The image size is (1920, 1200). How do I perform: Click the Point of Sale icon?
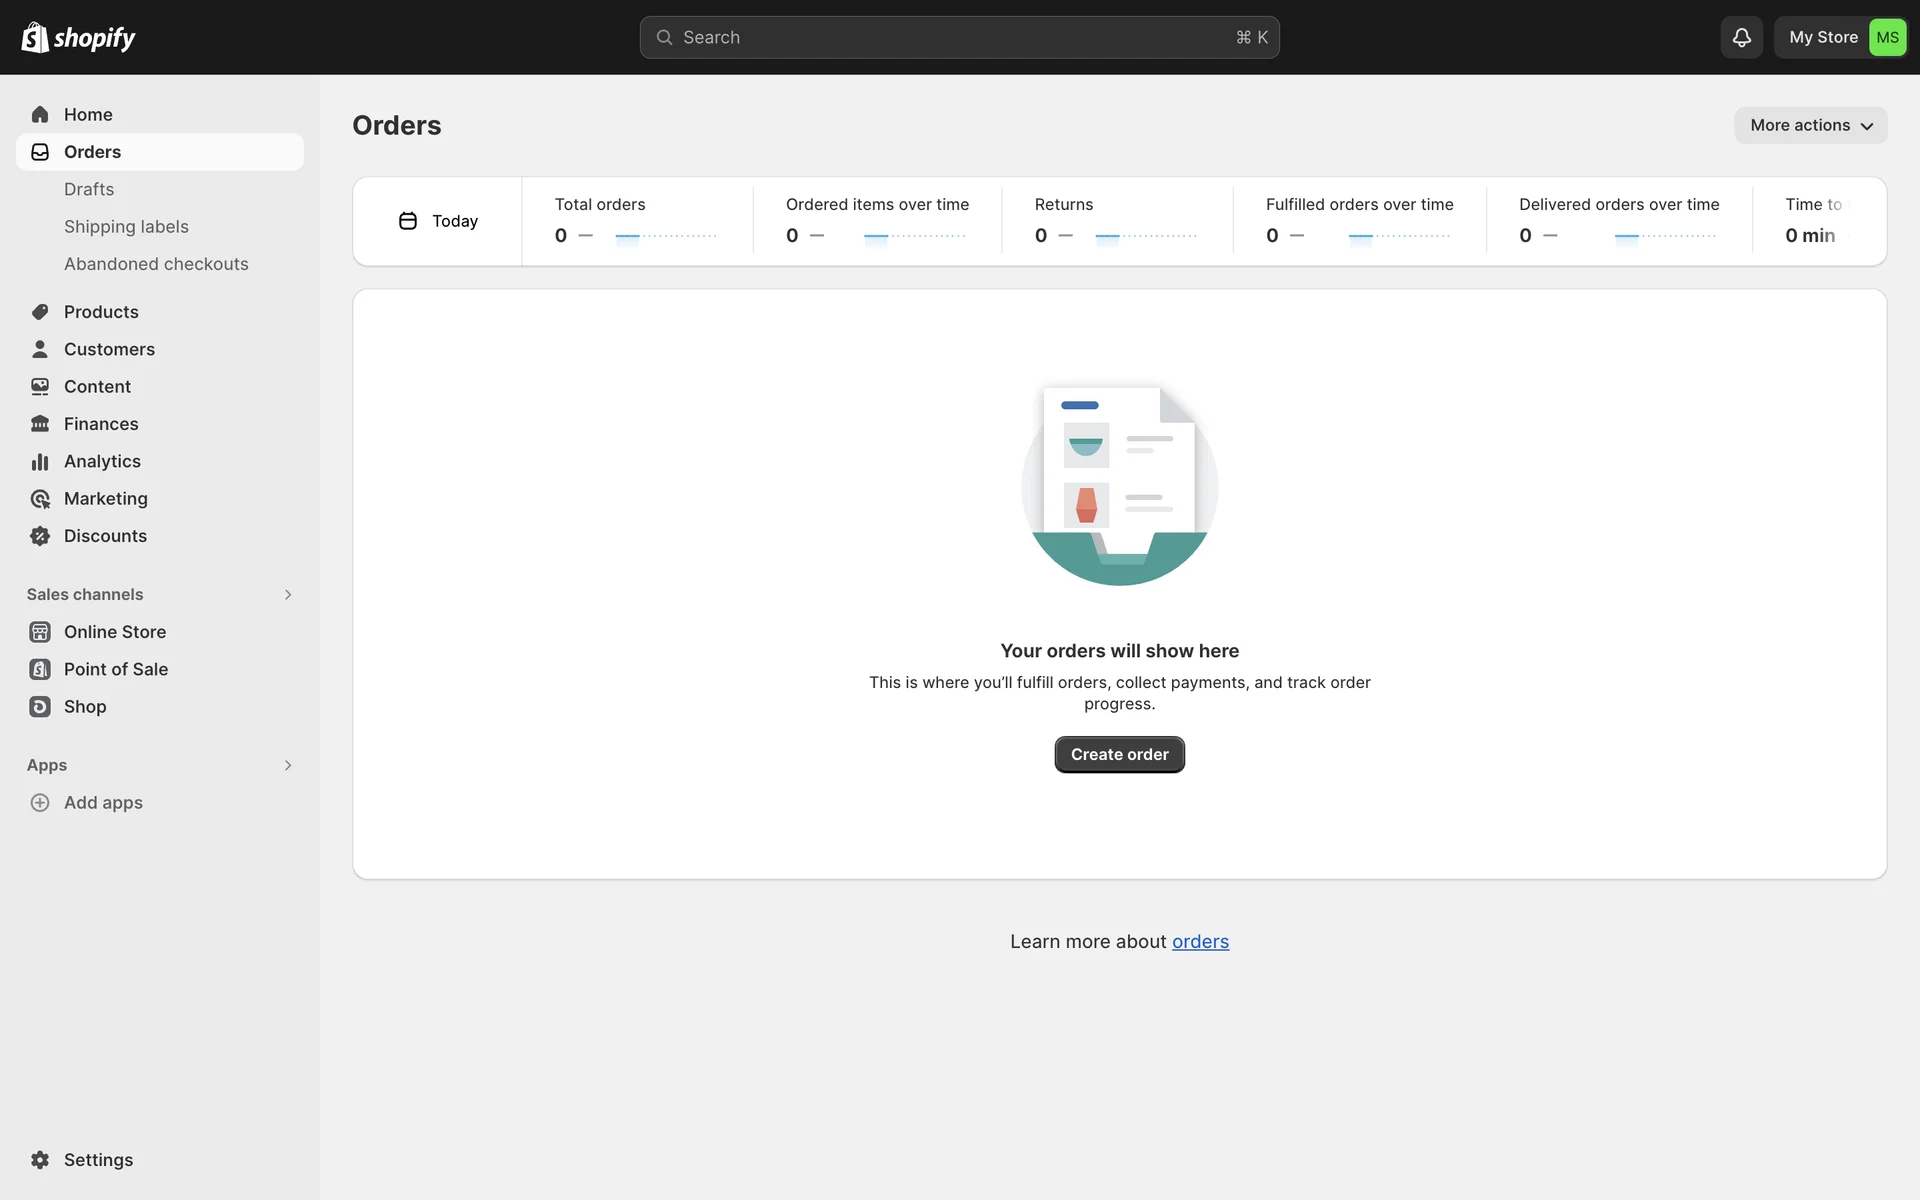point(40,669)
